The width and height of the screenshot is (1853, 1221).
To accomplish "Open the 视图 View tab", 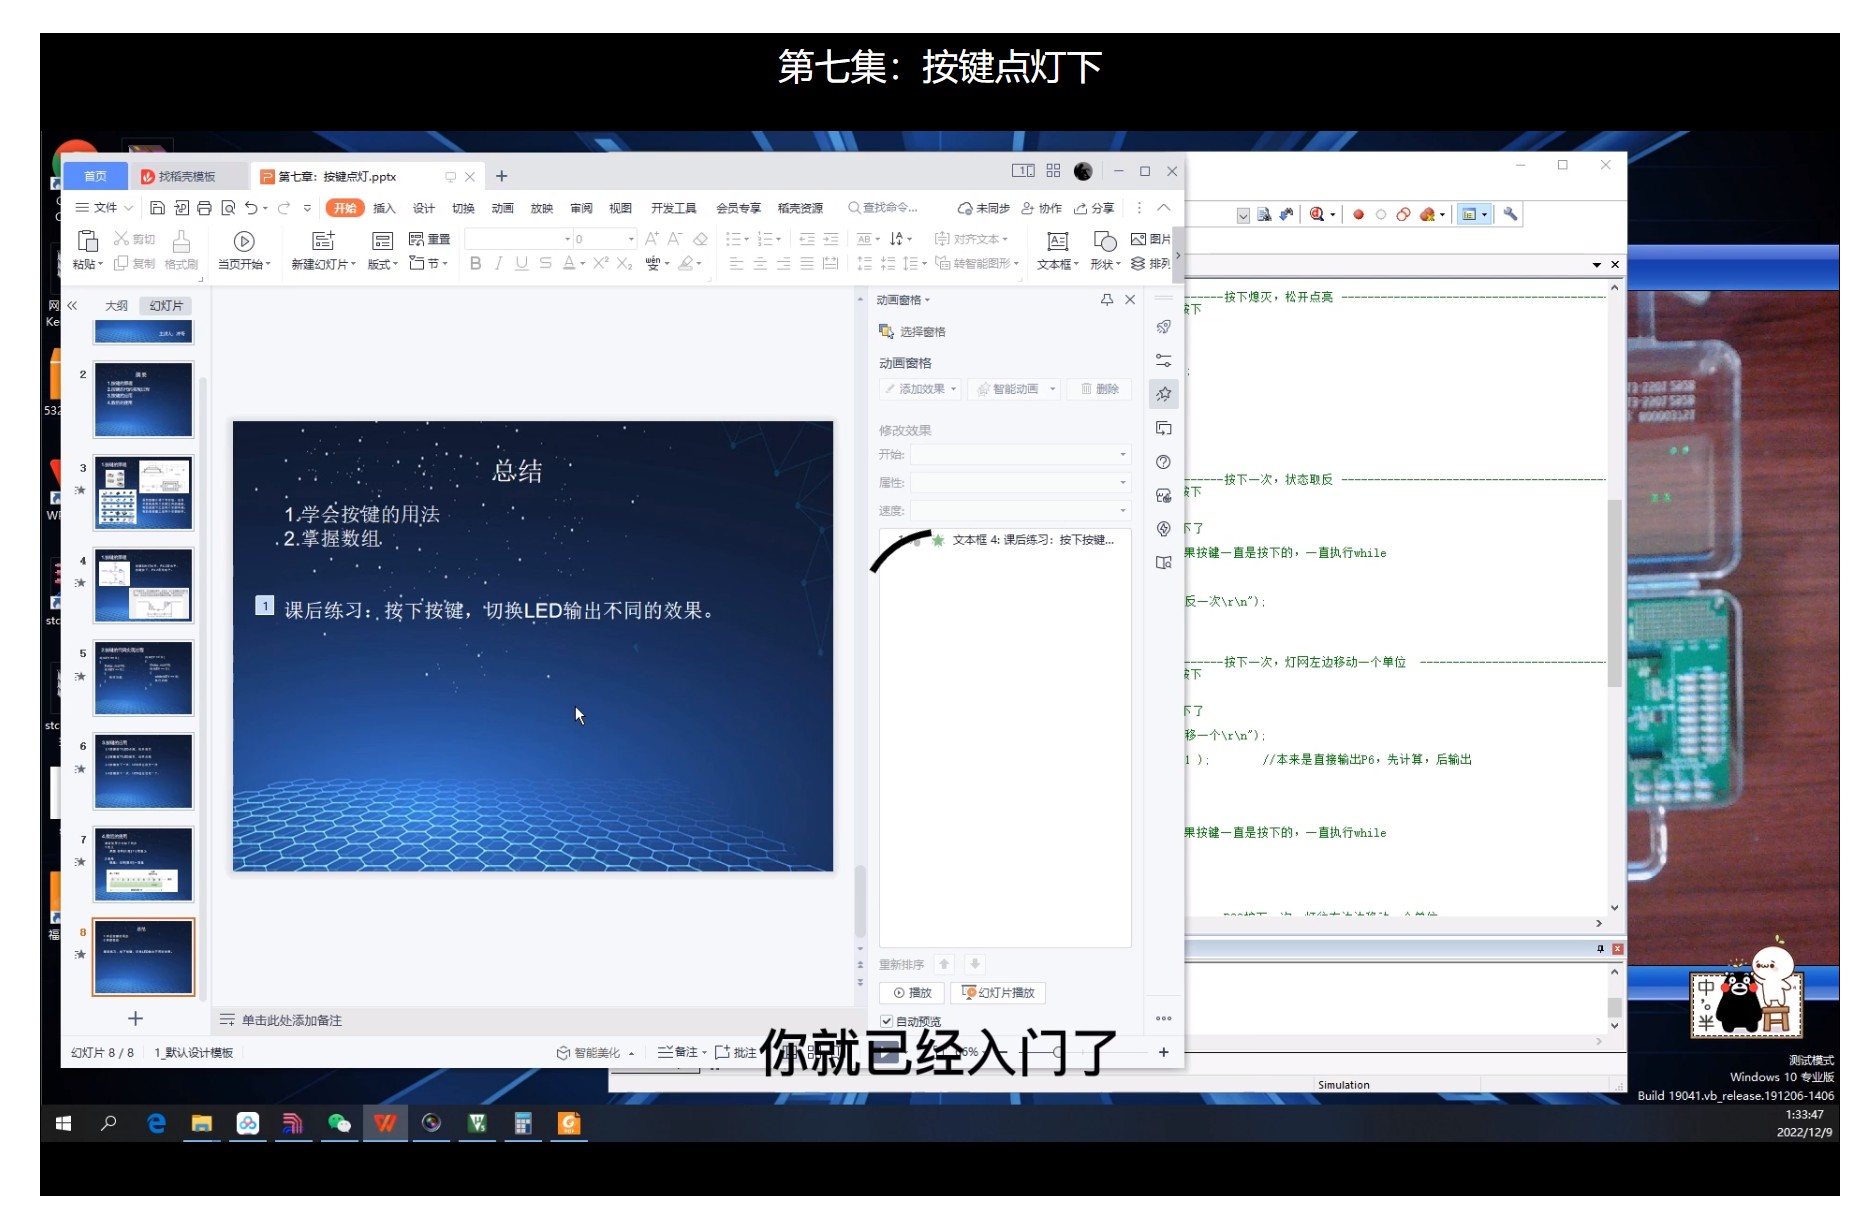I will click(620, 208).
